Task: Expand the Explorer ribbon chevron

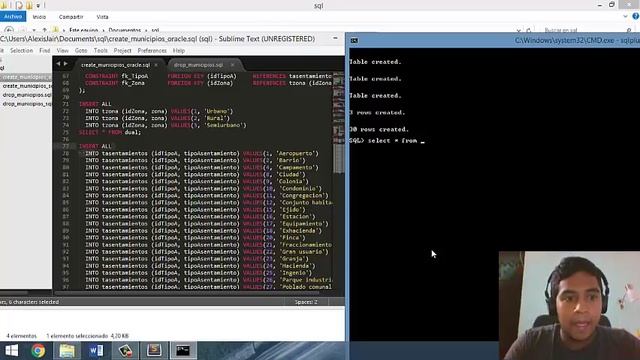Action: click(x=625, y=16)
